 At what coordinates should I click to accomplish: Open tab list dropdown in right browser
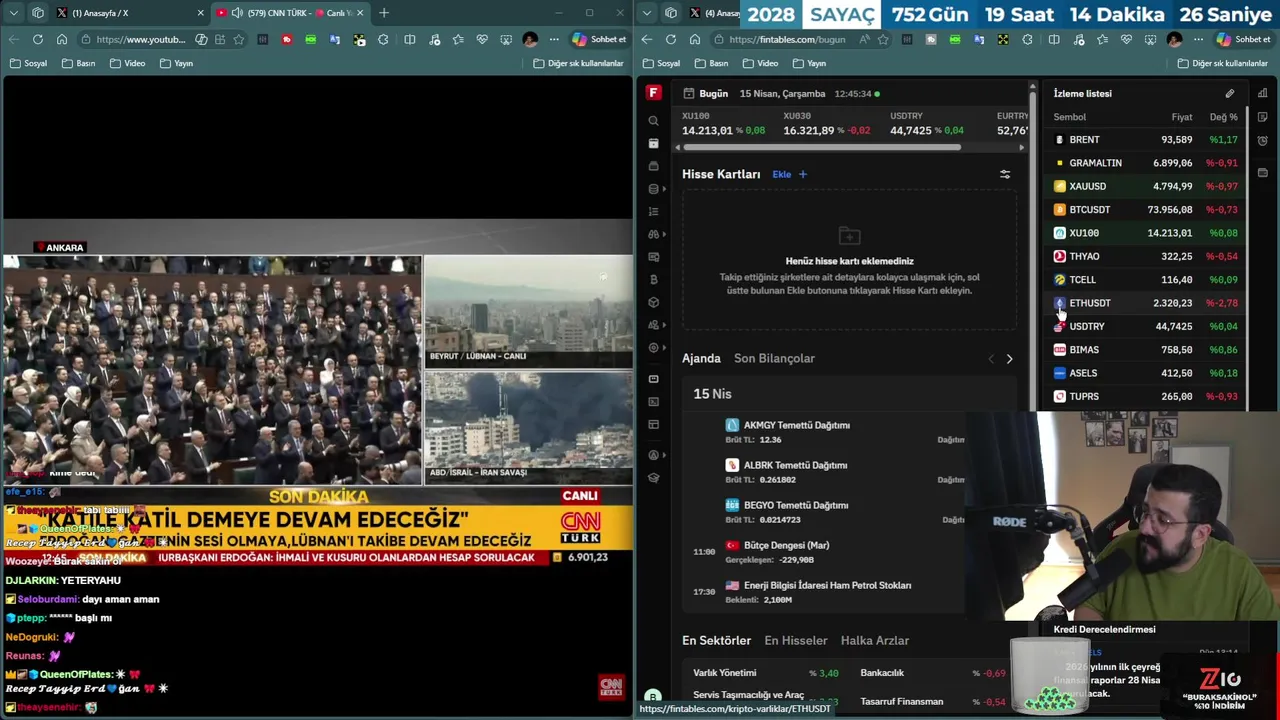coord(647,13)
